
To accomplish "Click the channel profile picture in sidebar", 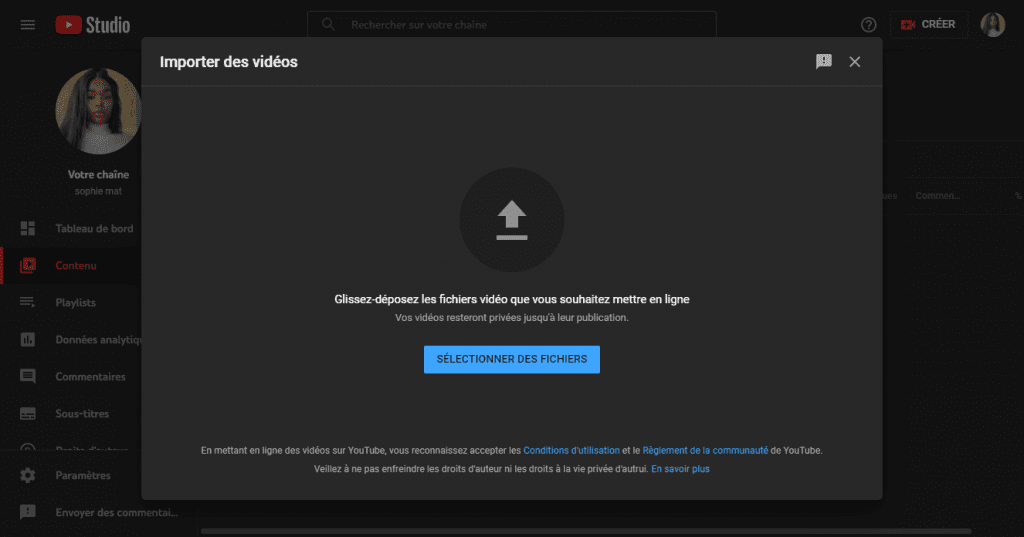I will [x=98, y=111].
